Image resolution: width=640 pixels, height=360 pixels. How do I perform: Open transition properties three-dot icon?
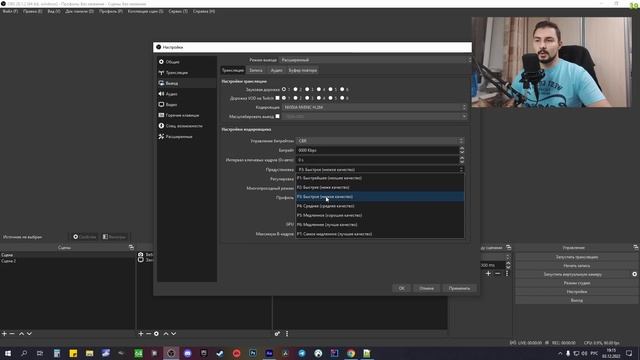pos(507,273)
